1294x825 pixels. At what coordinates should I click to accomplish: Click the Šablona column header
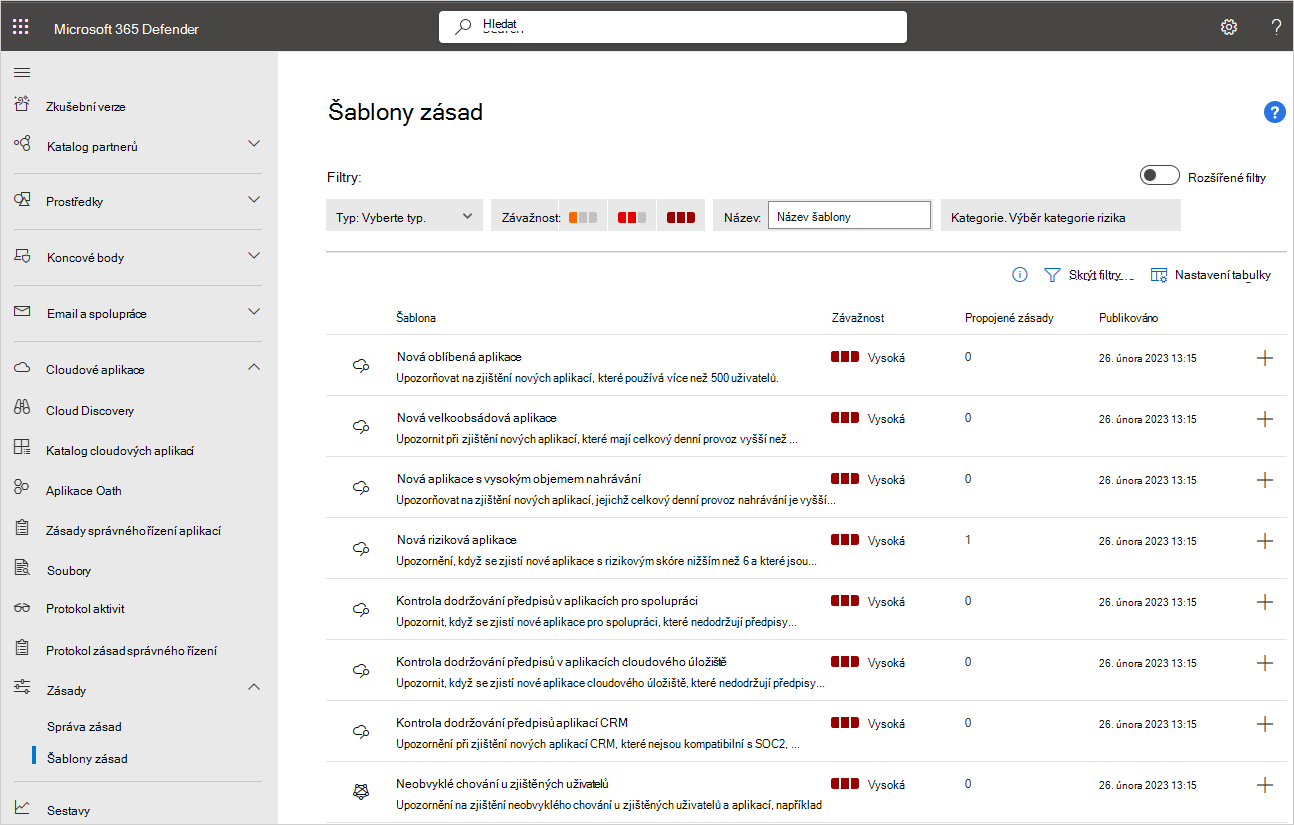point(416,317)
